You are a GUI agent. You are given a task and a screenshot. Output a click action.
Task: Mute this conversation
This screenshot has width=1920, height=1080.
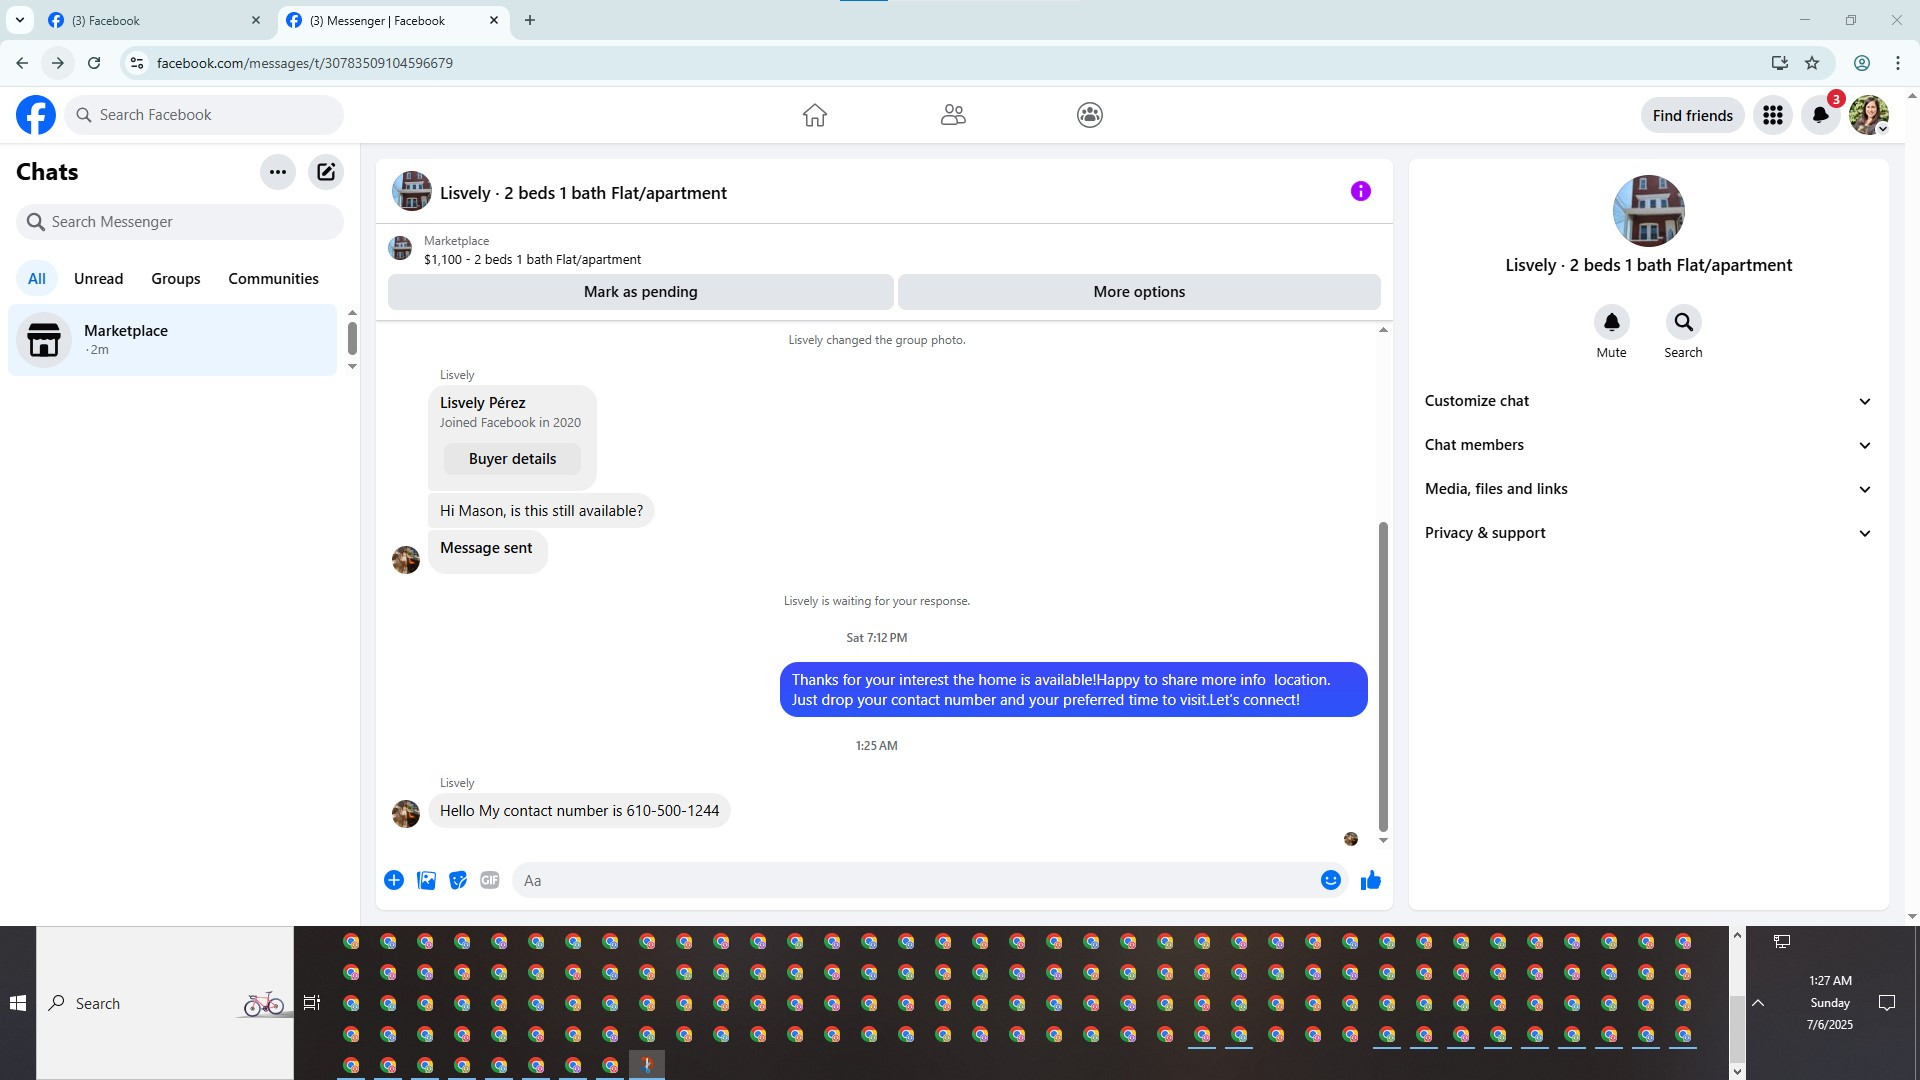coord(1611,323)
